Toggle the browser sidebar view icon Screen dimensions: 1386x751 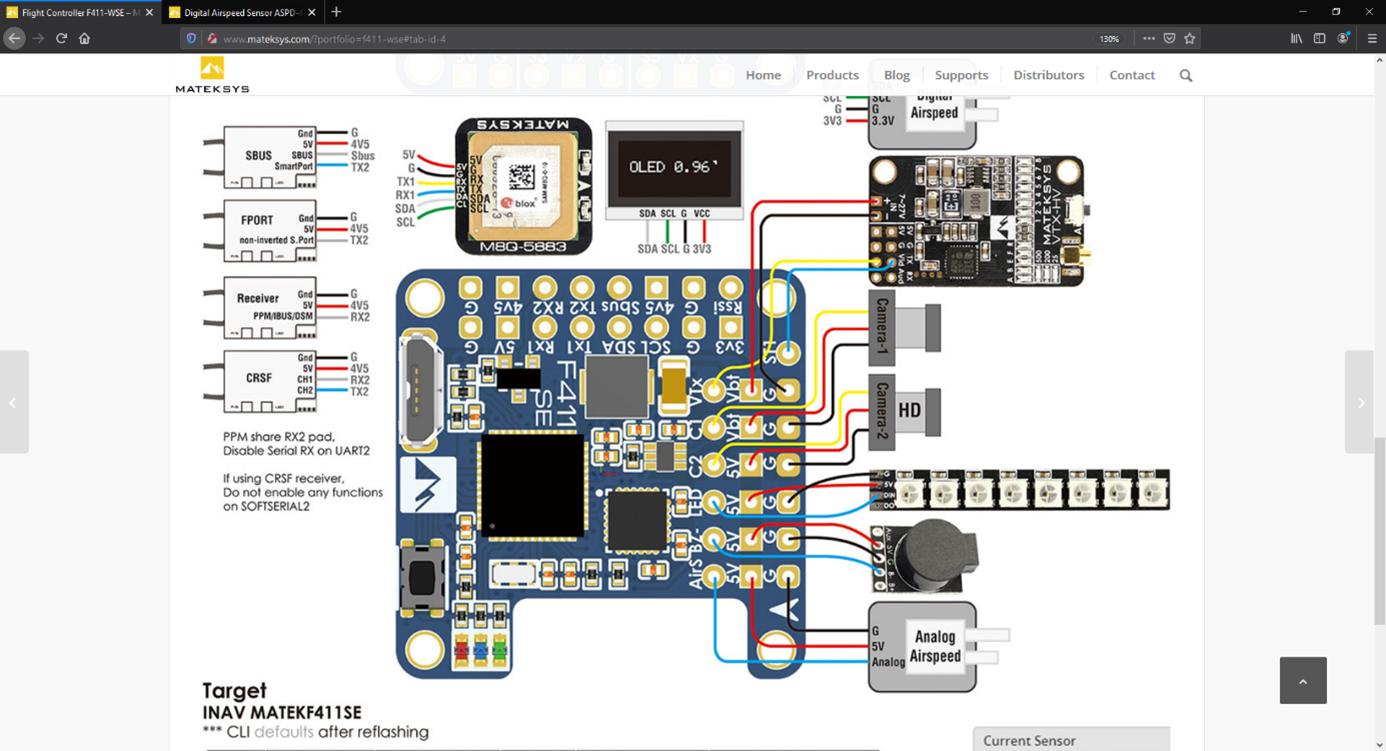[1320, 38]
